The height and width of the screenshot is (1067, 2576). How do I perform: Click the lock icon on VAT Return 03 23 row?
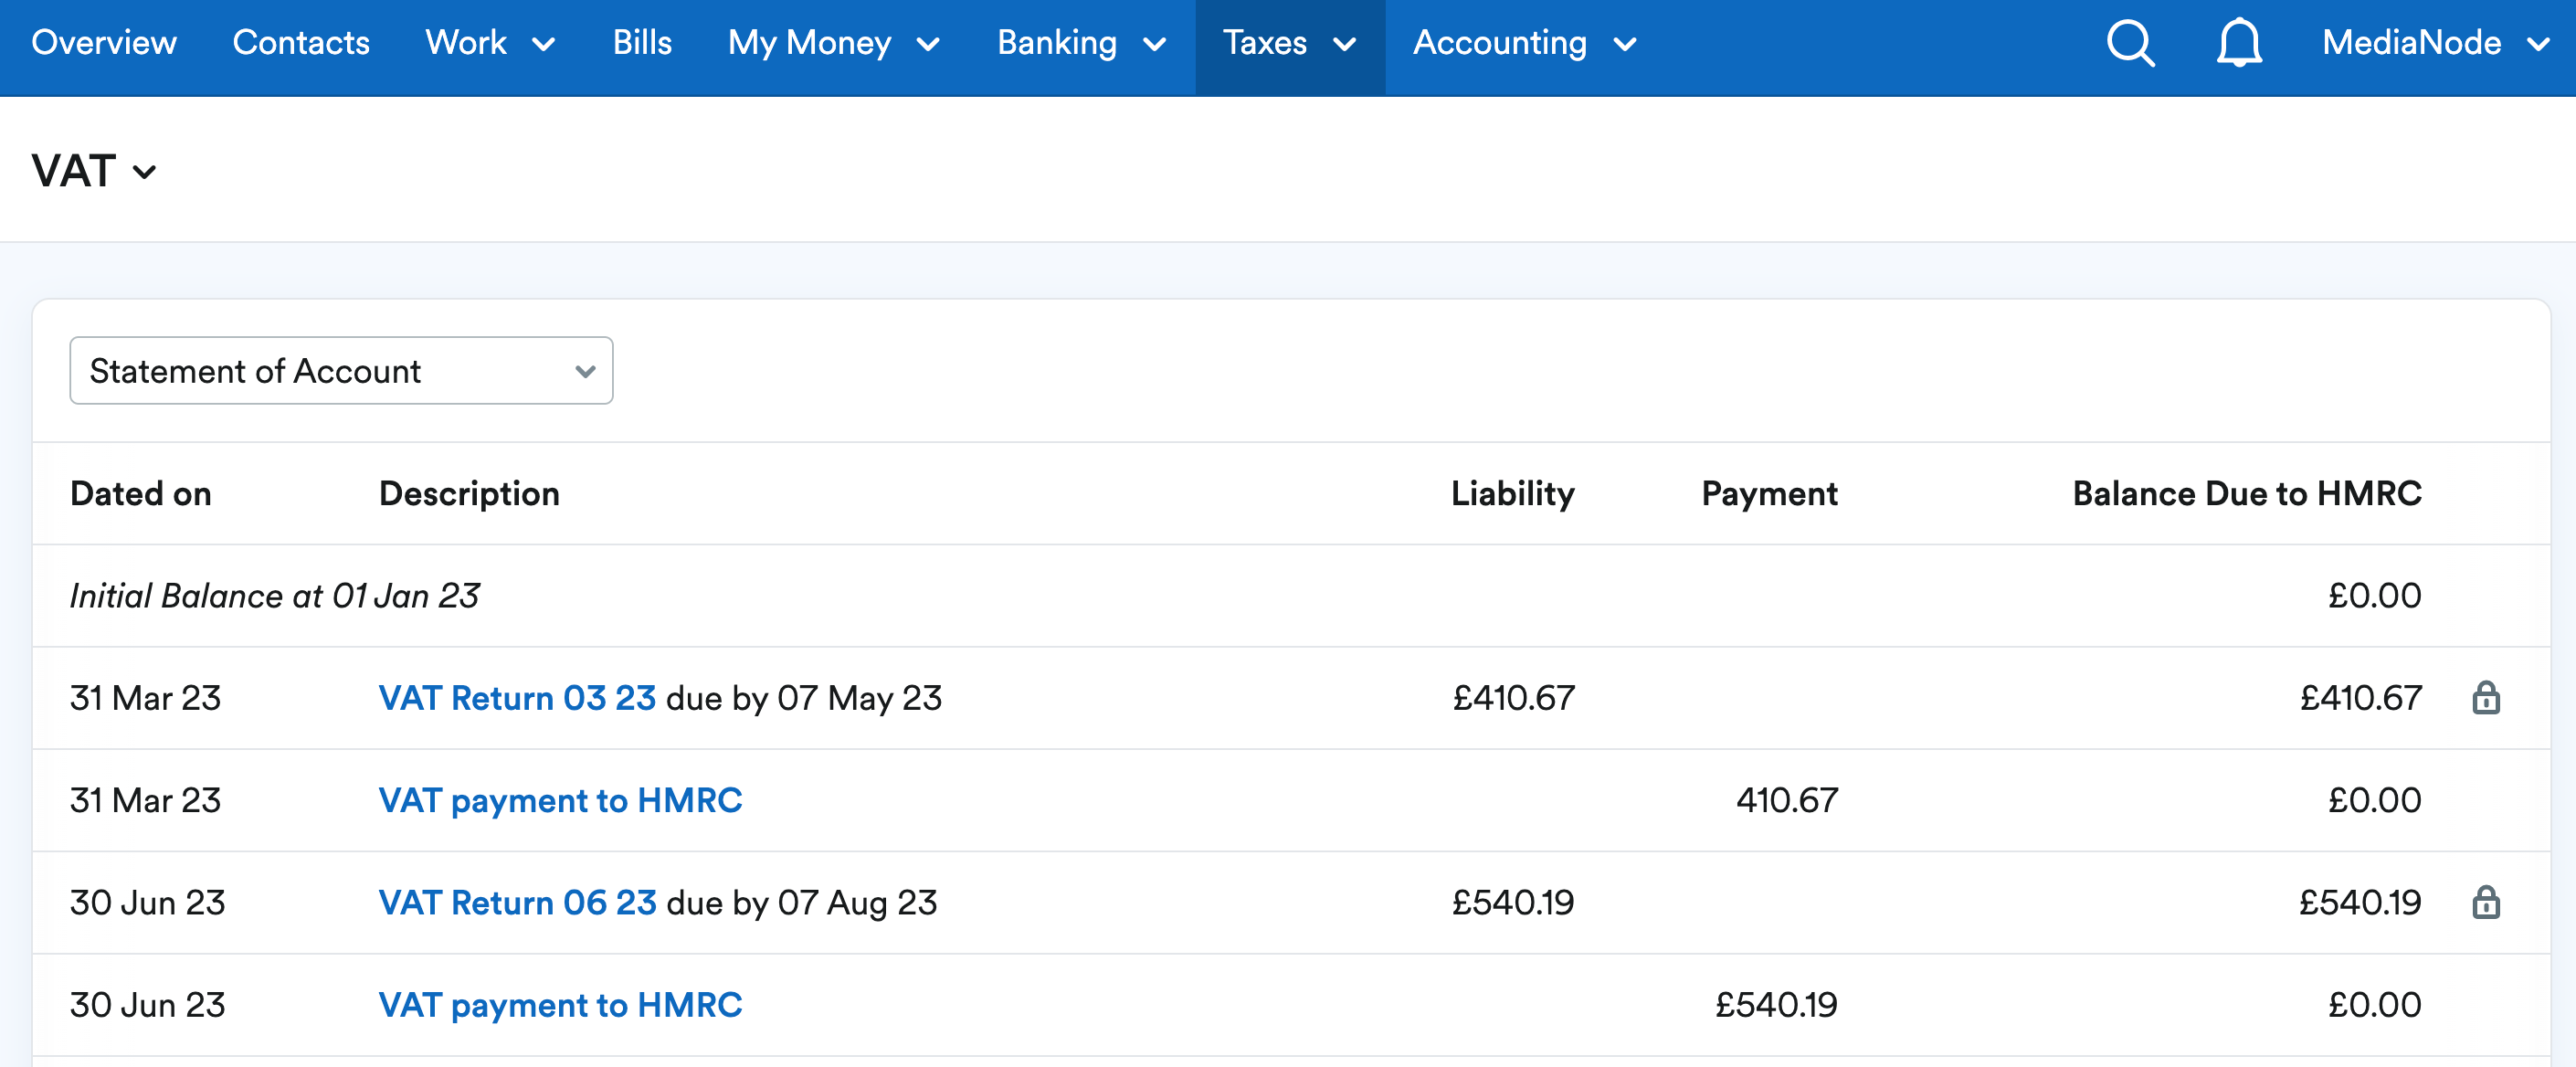click(2487, 698)
